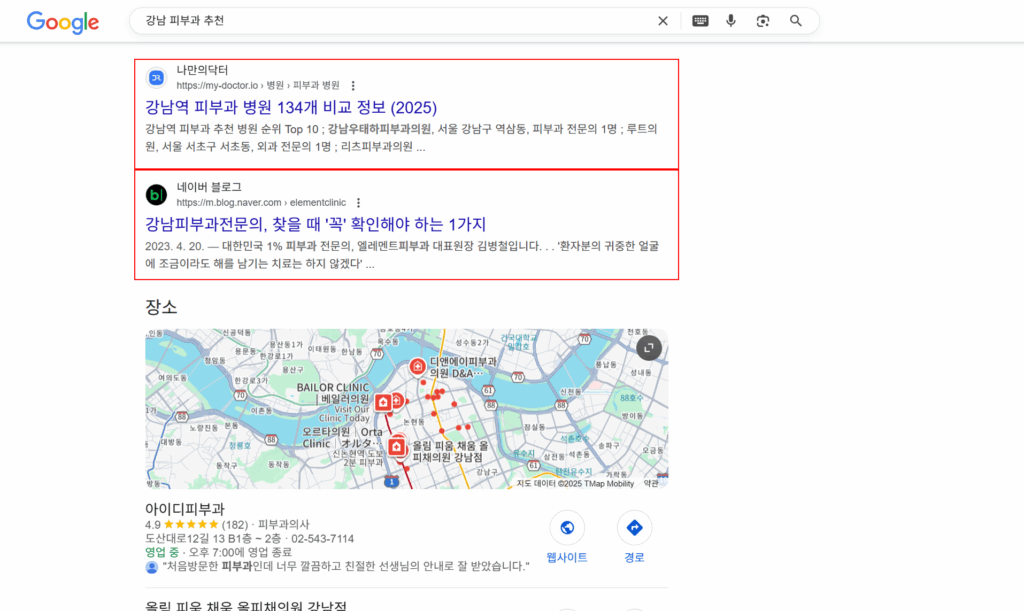
Task: Open the three-dot menu beside 네이버 블로그
Action: coord(358,202)
